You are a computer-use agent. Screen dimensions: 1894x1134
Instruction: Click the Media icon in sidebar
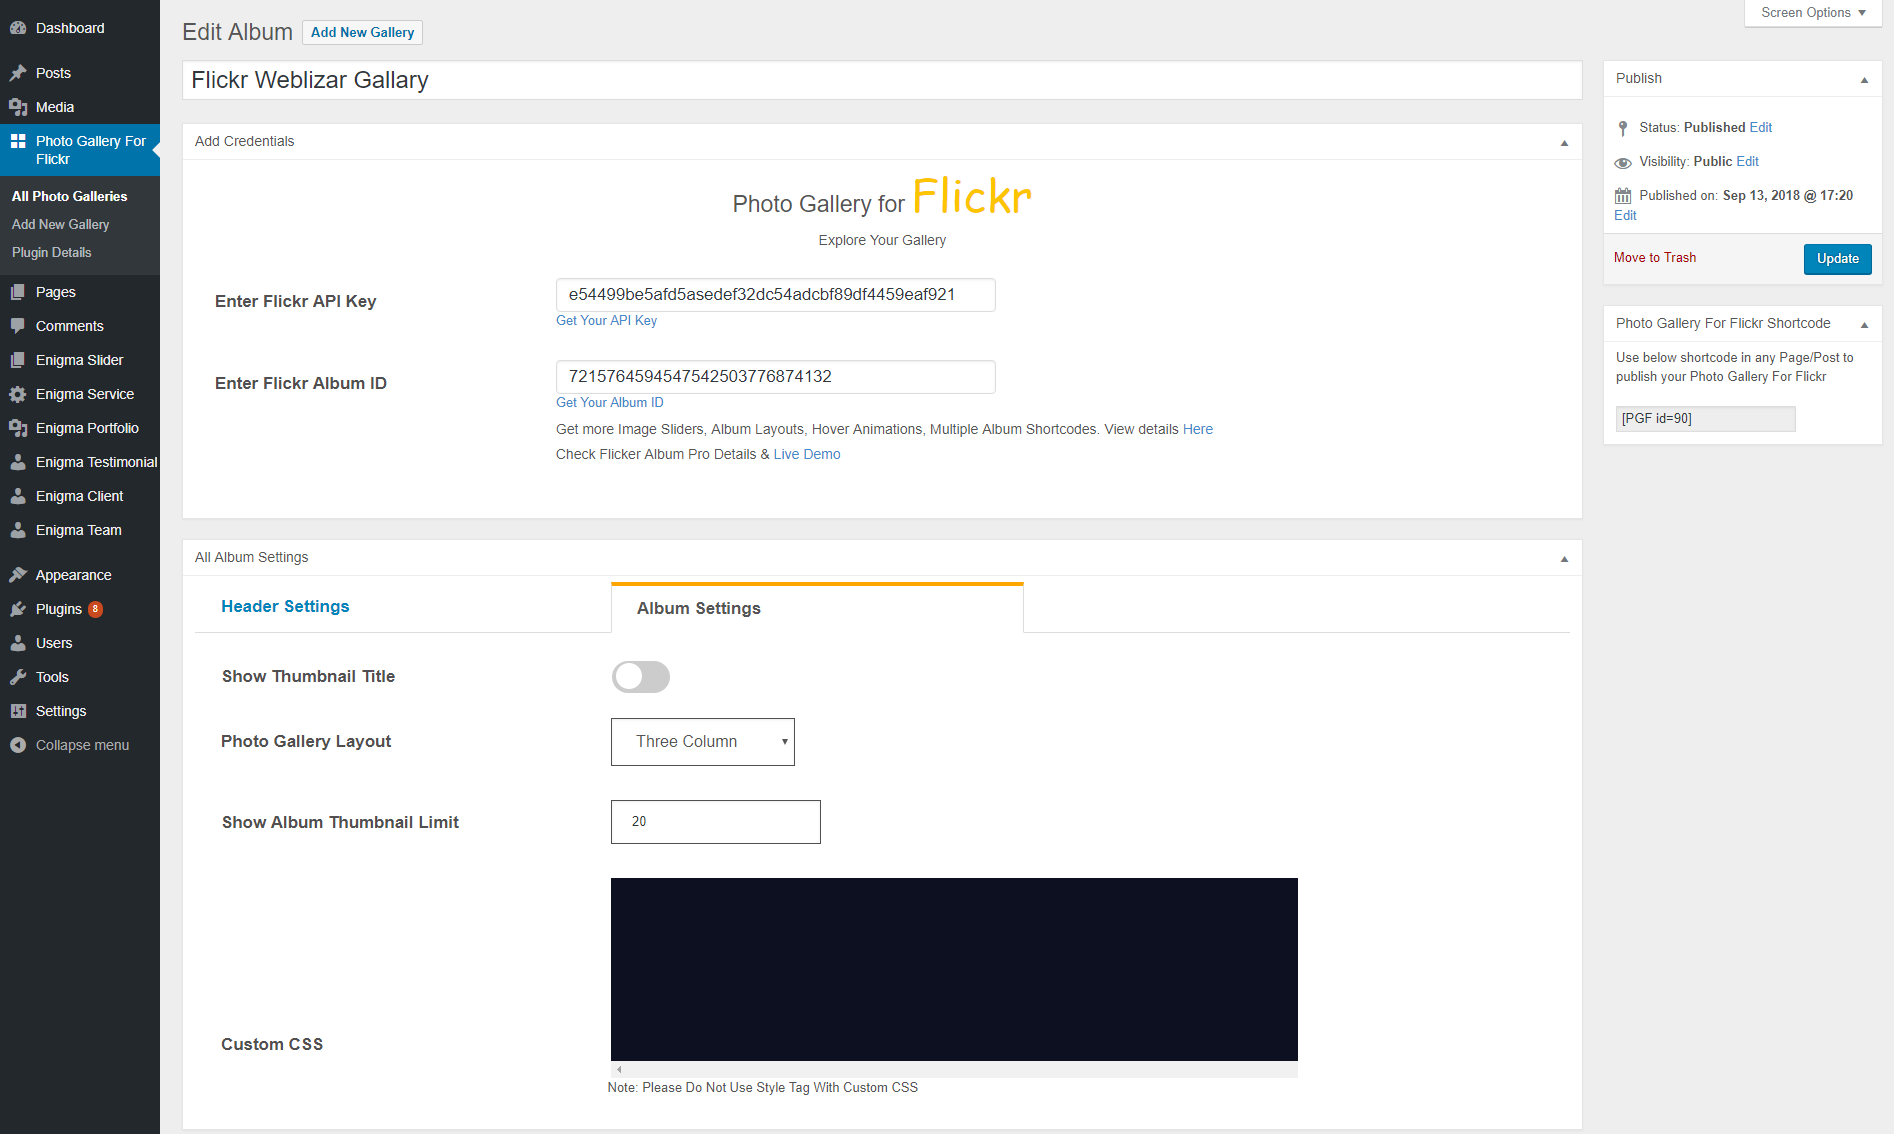[x=18, y=107]
